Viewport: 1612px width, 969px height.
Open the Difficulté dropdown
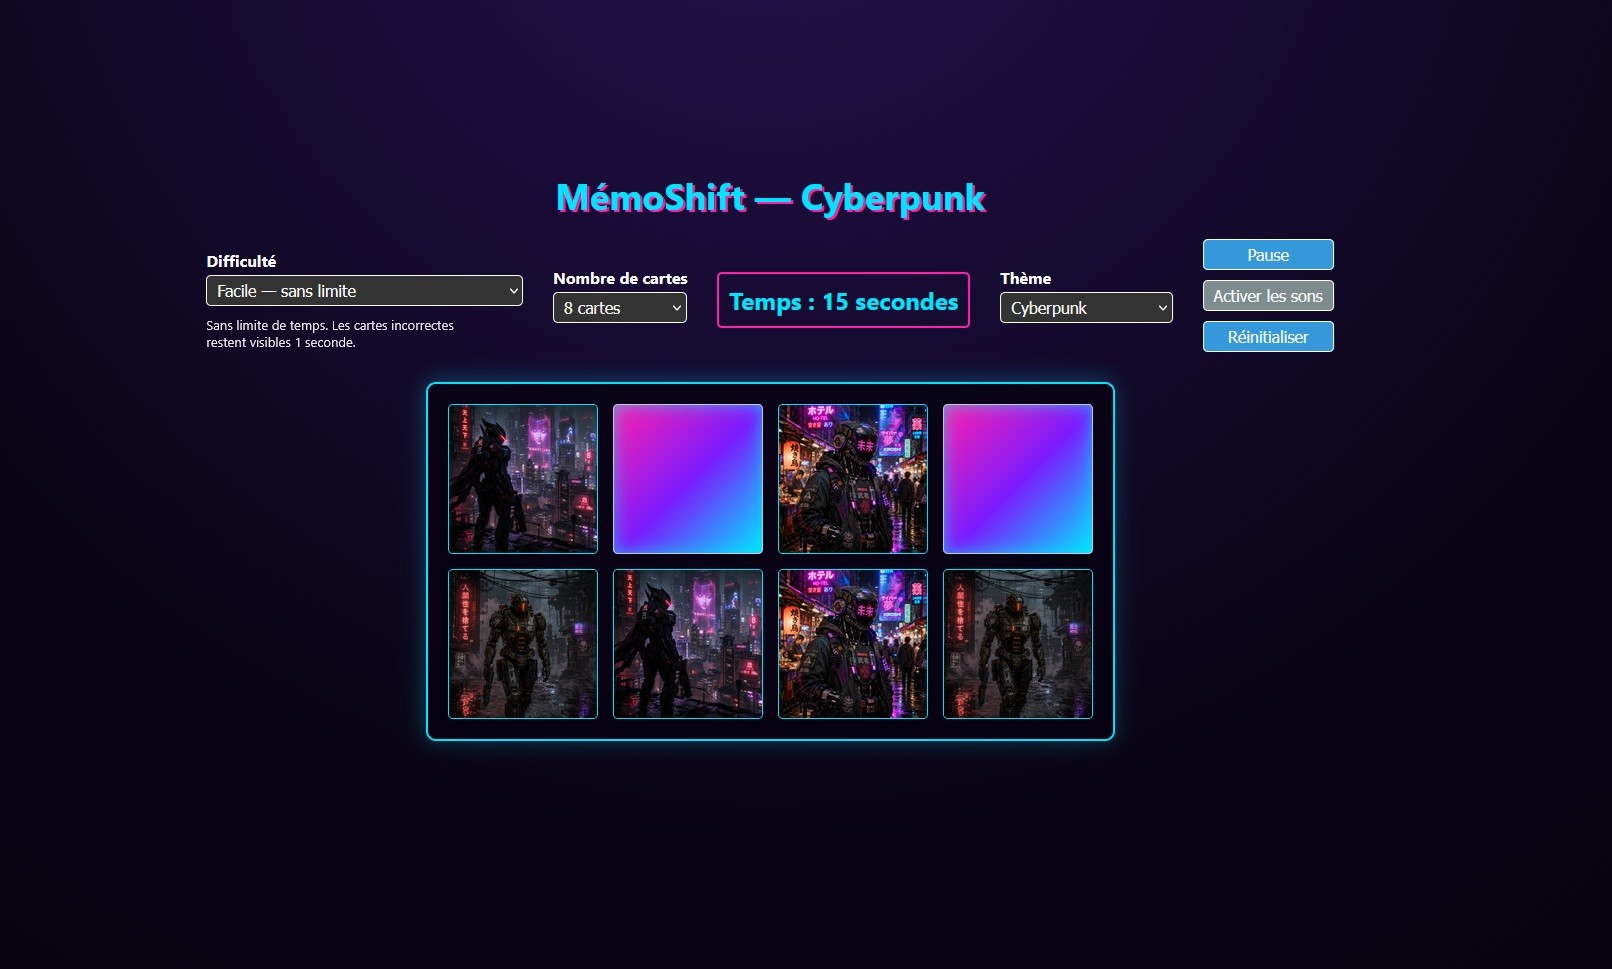tap(364, 291)
